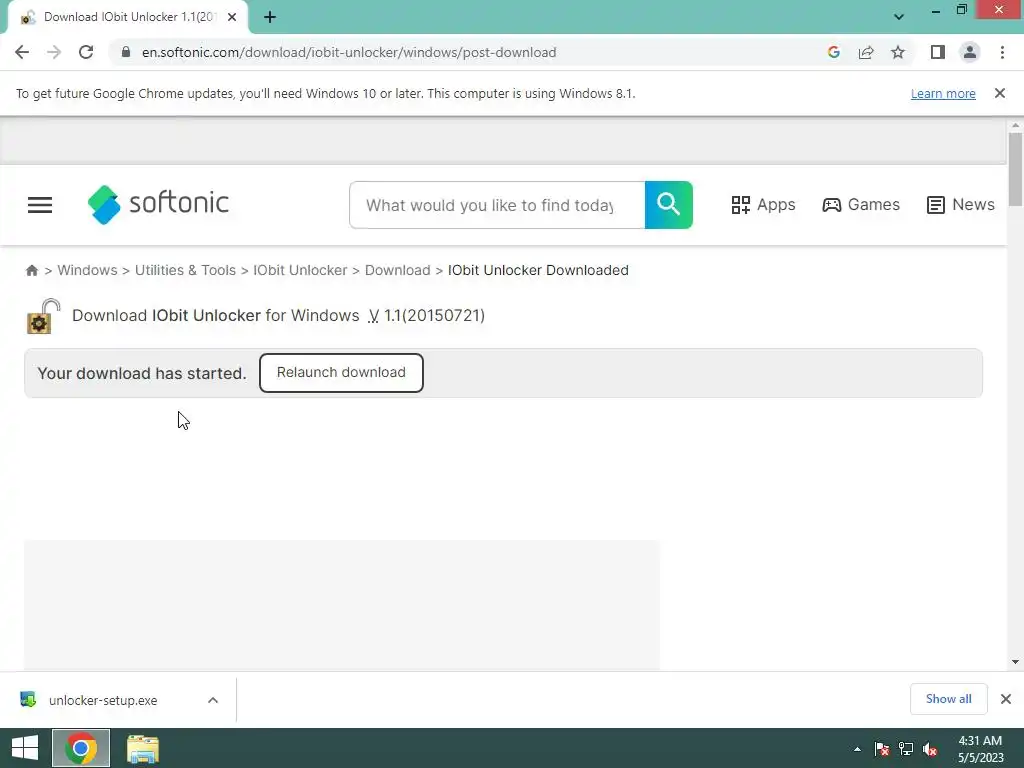Expand unlocker-setup.exe download options
The image size is (1024, 768).
click(x=213, y=700)
